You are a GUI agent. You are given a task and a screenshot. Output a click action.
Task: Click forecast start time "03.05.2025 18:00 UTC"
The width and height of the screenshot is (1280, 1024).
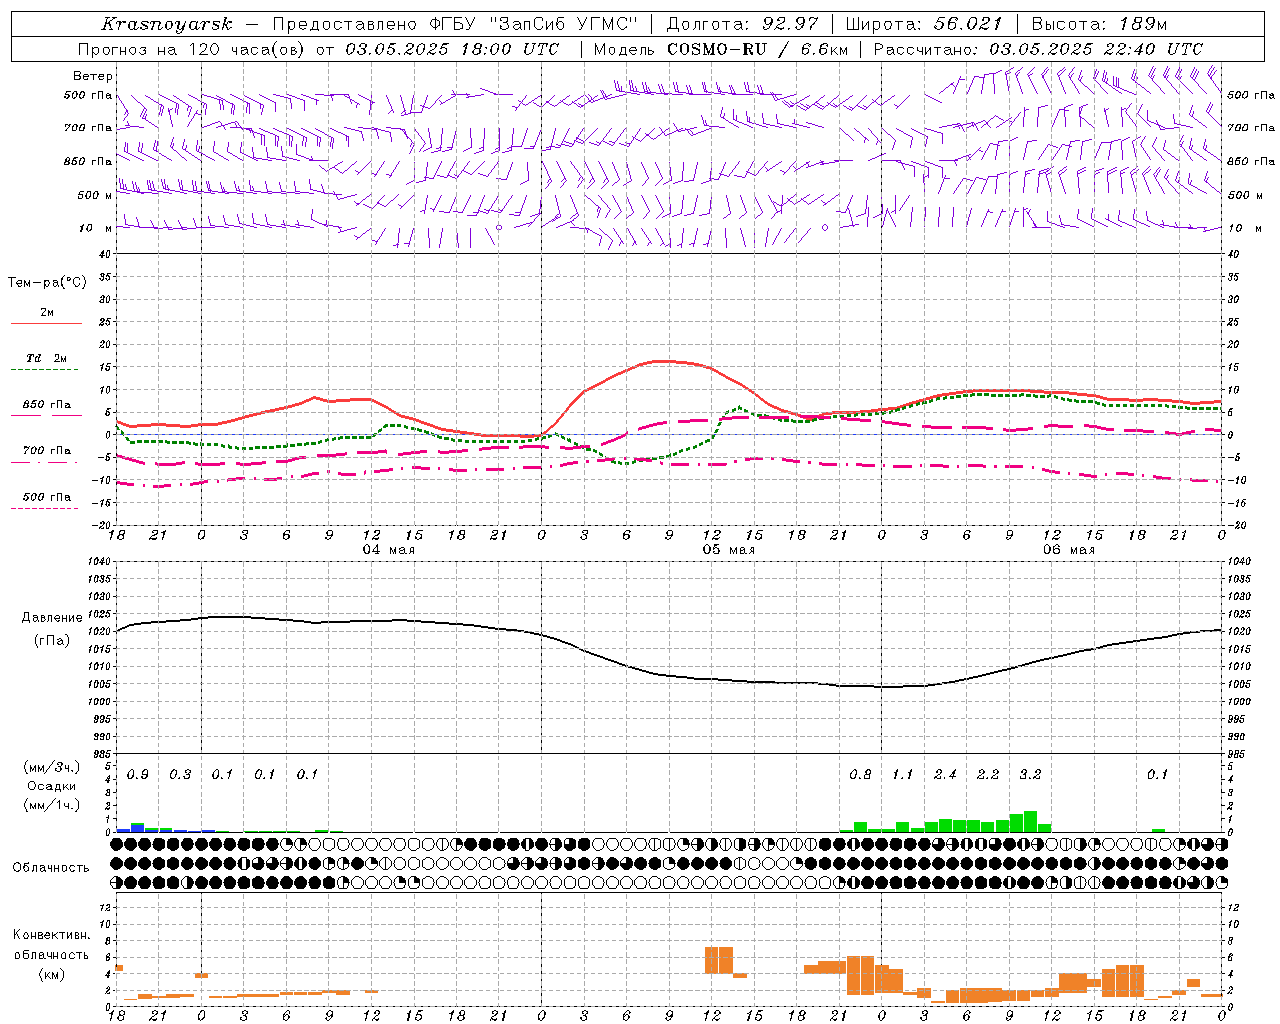click(451, 49)
